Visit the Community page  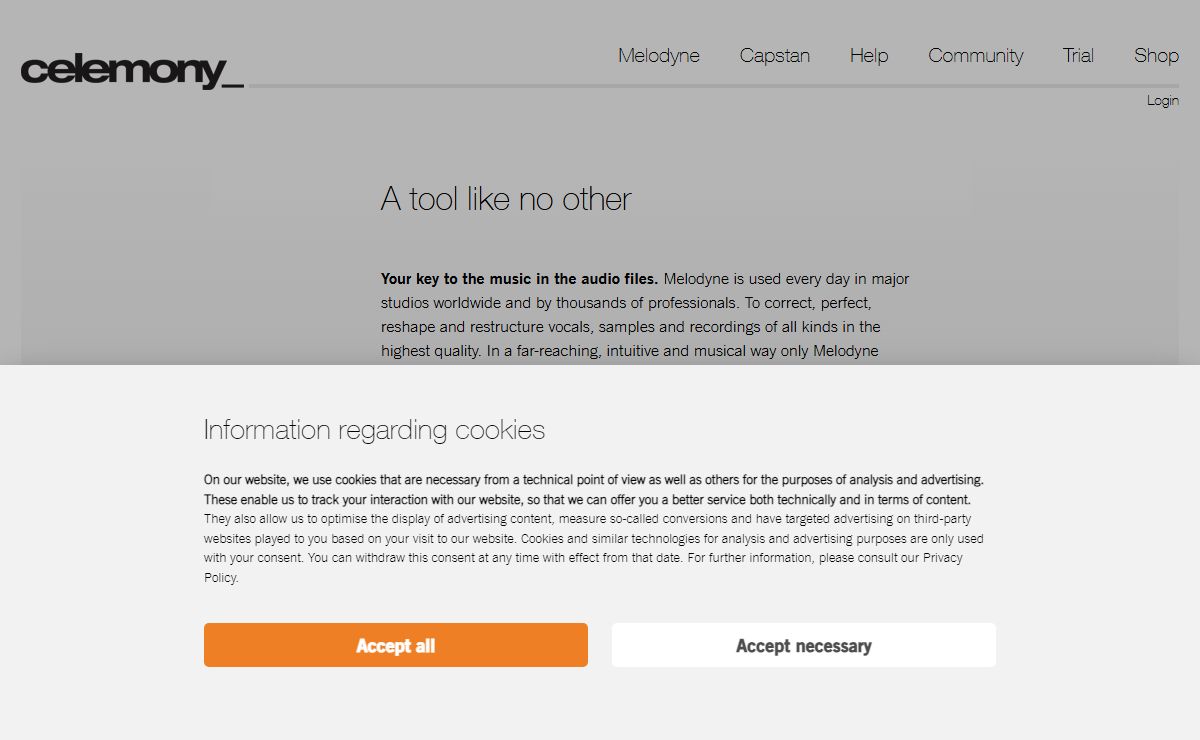976,56
